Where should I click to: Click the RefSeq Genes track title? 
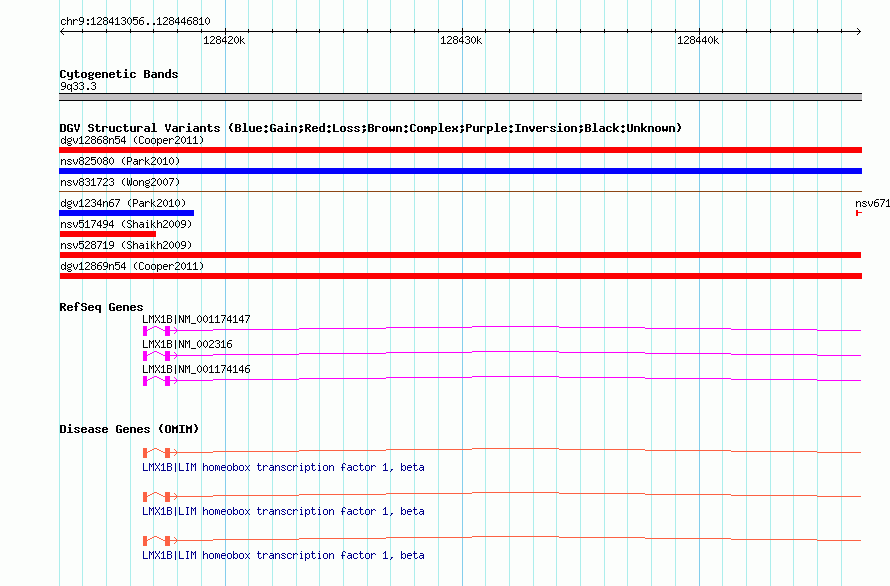101,307
